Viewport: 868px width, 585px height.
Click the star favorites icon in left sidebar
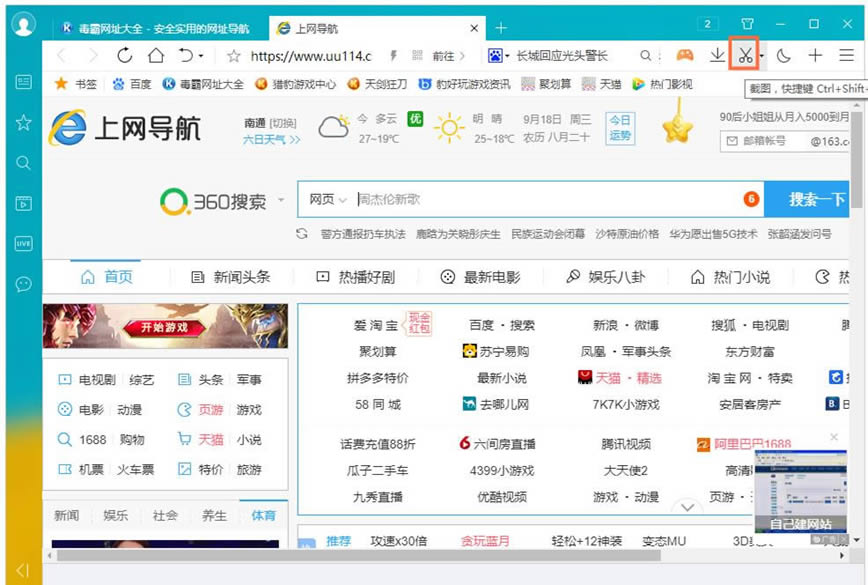(23, 123)
